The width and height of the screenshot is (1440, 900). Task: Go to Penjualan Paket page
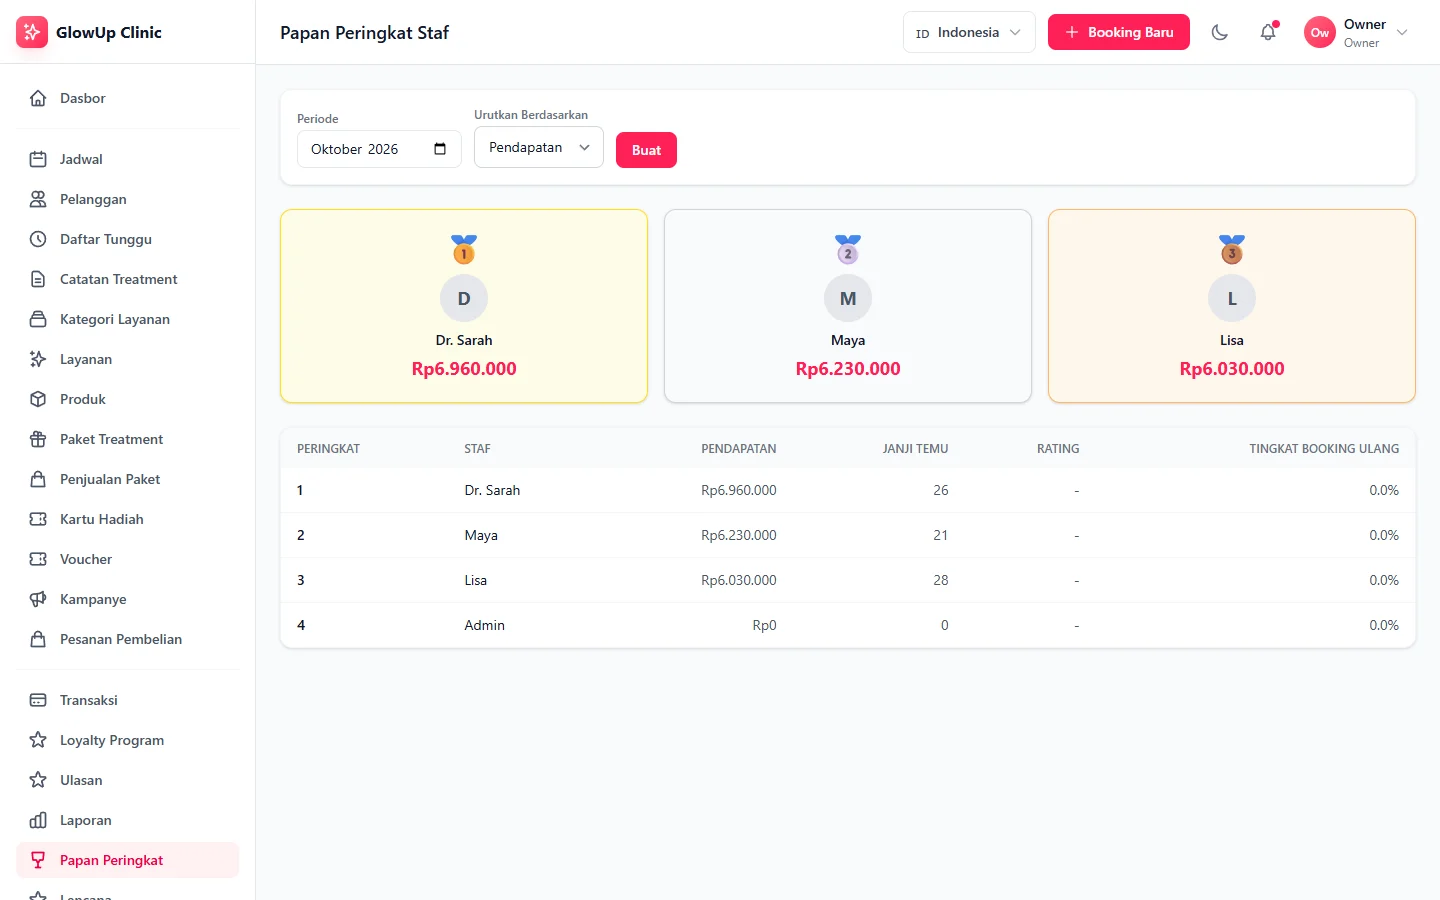pos(128,479)
